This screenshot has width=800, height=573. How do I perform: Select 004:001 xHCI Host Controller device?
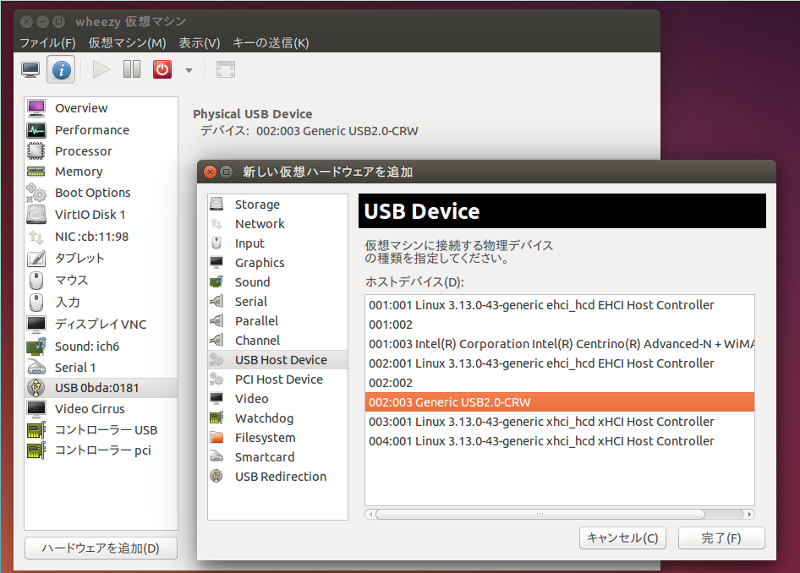click(x=560, y=441)
